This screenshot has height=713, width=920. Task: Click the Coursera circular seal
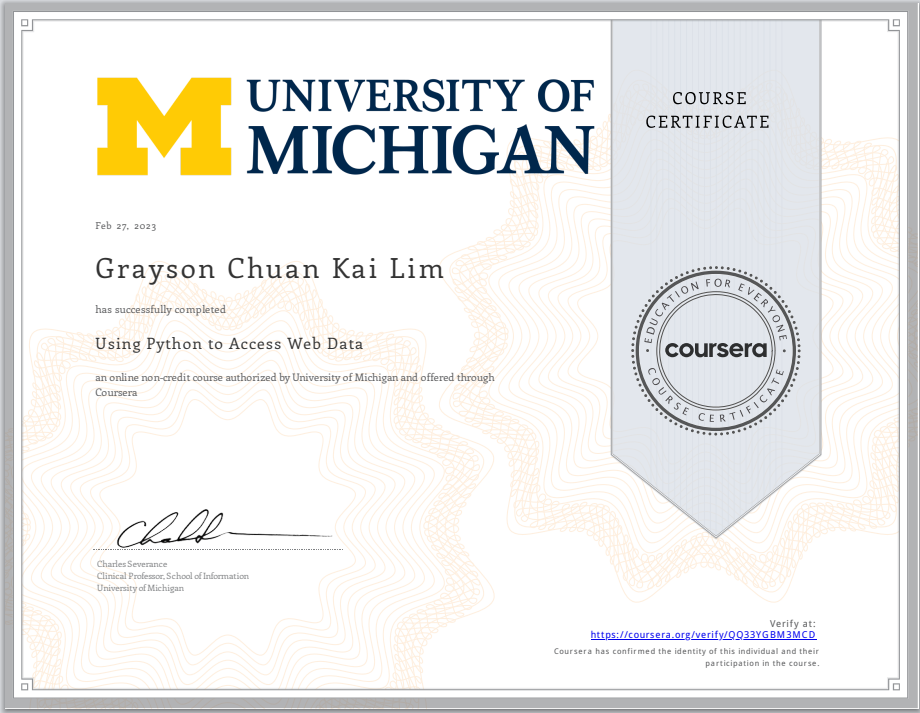(716, 350)
